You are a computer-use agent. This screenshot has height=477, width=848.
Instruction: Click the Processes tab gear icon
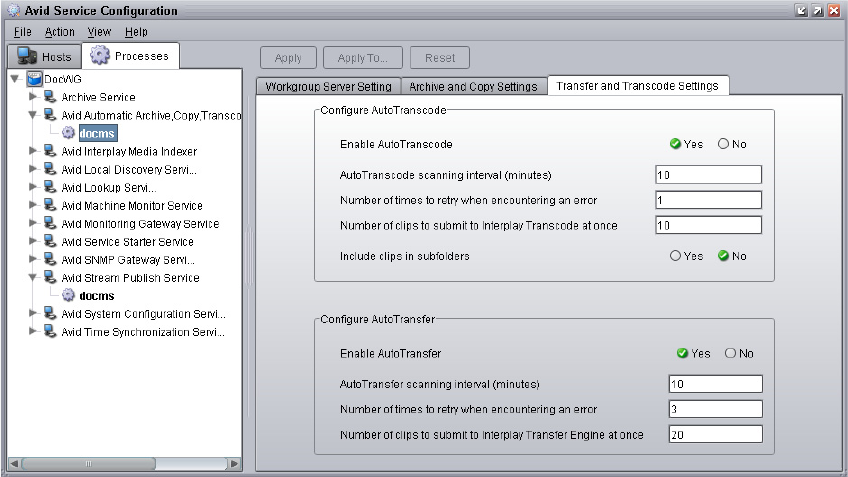point(100,55)
